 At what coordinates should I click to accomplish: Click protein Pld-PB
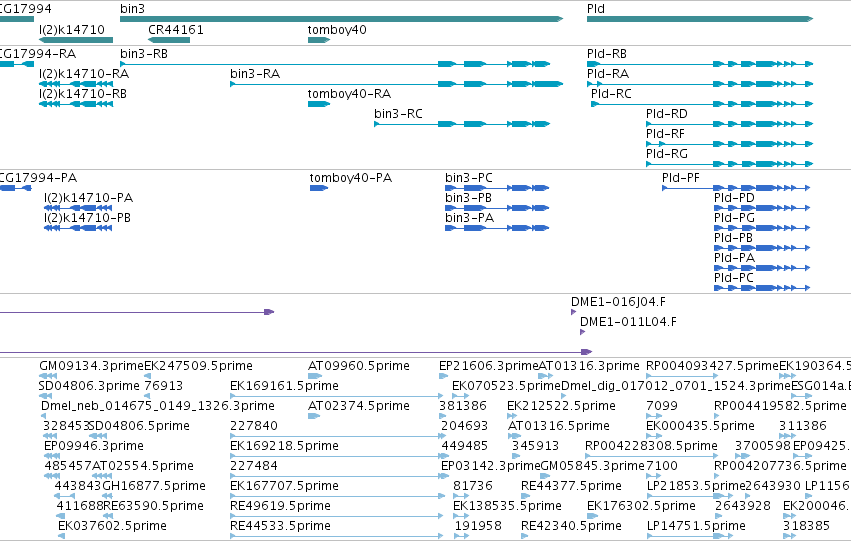tap(762, 249)
